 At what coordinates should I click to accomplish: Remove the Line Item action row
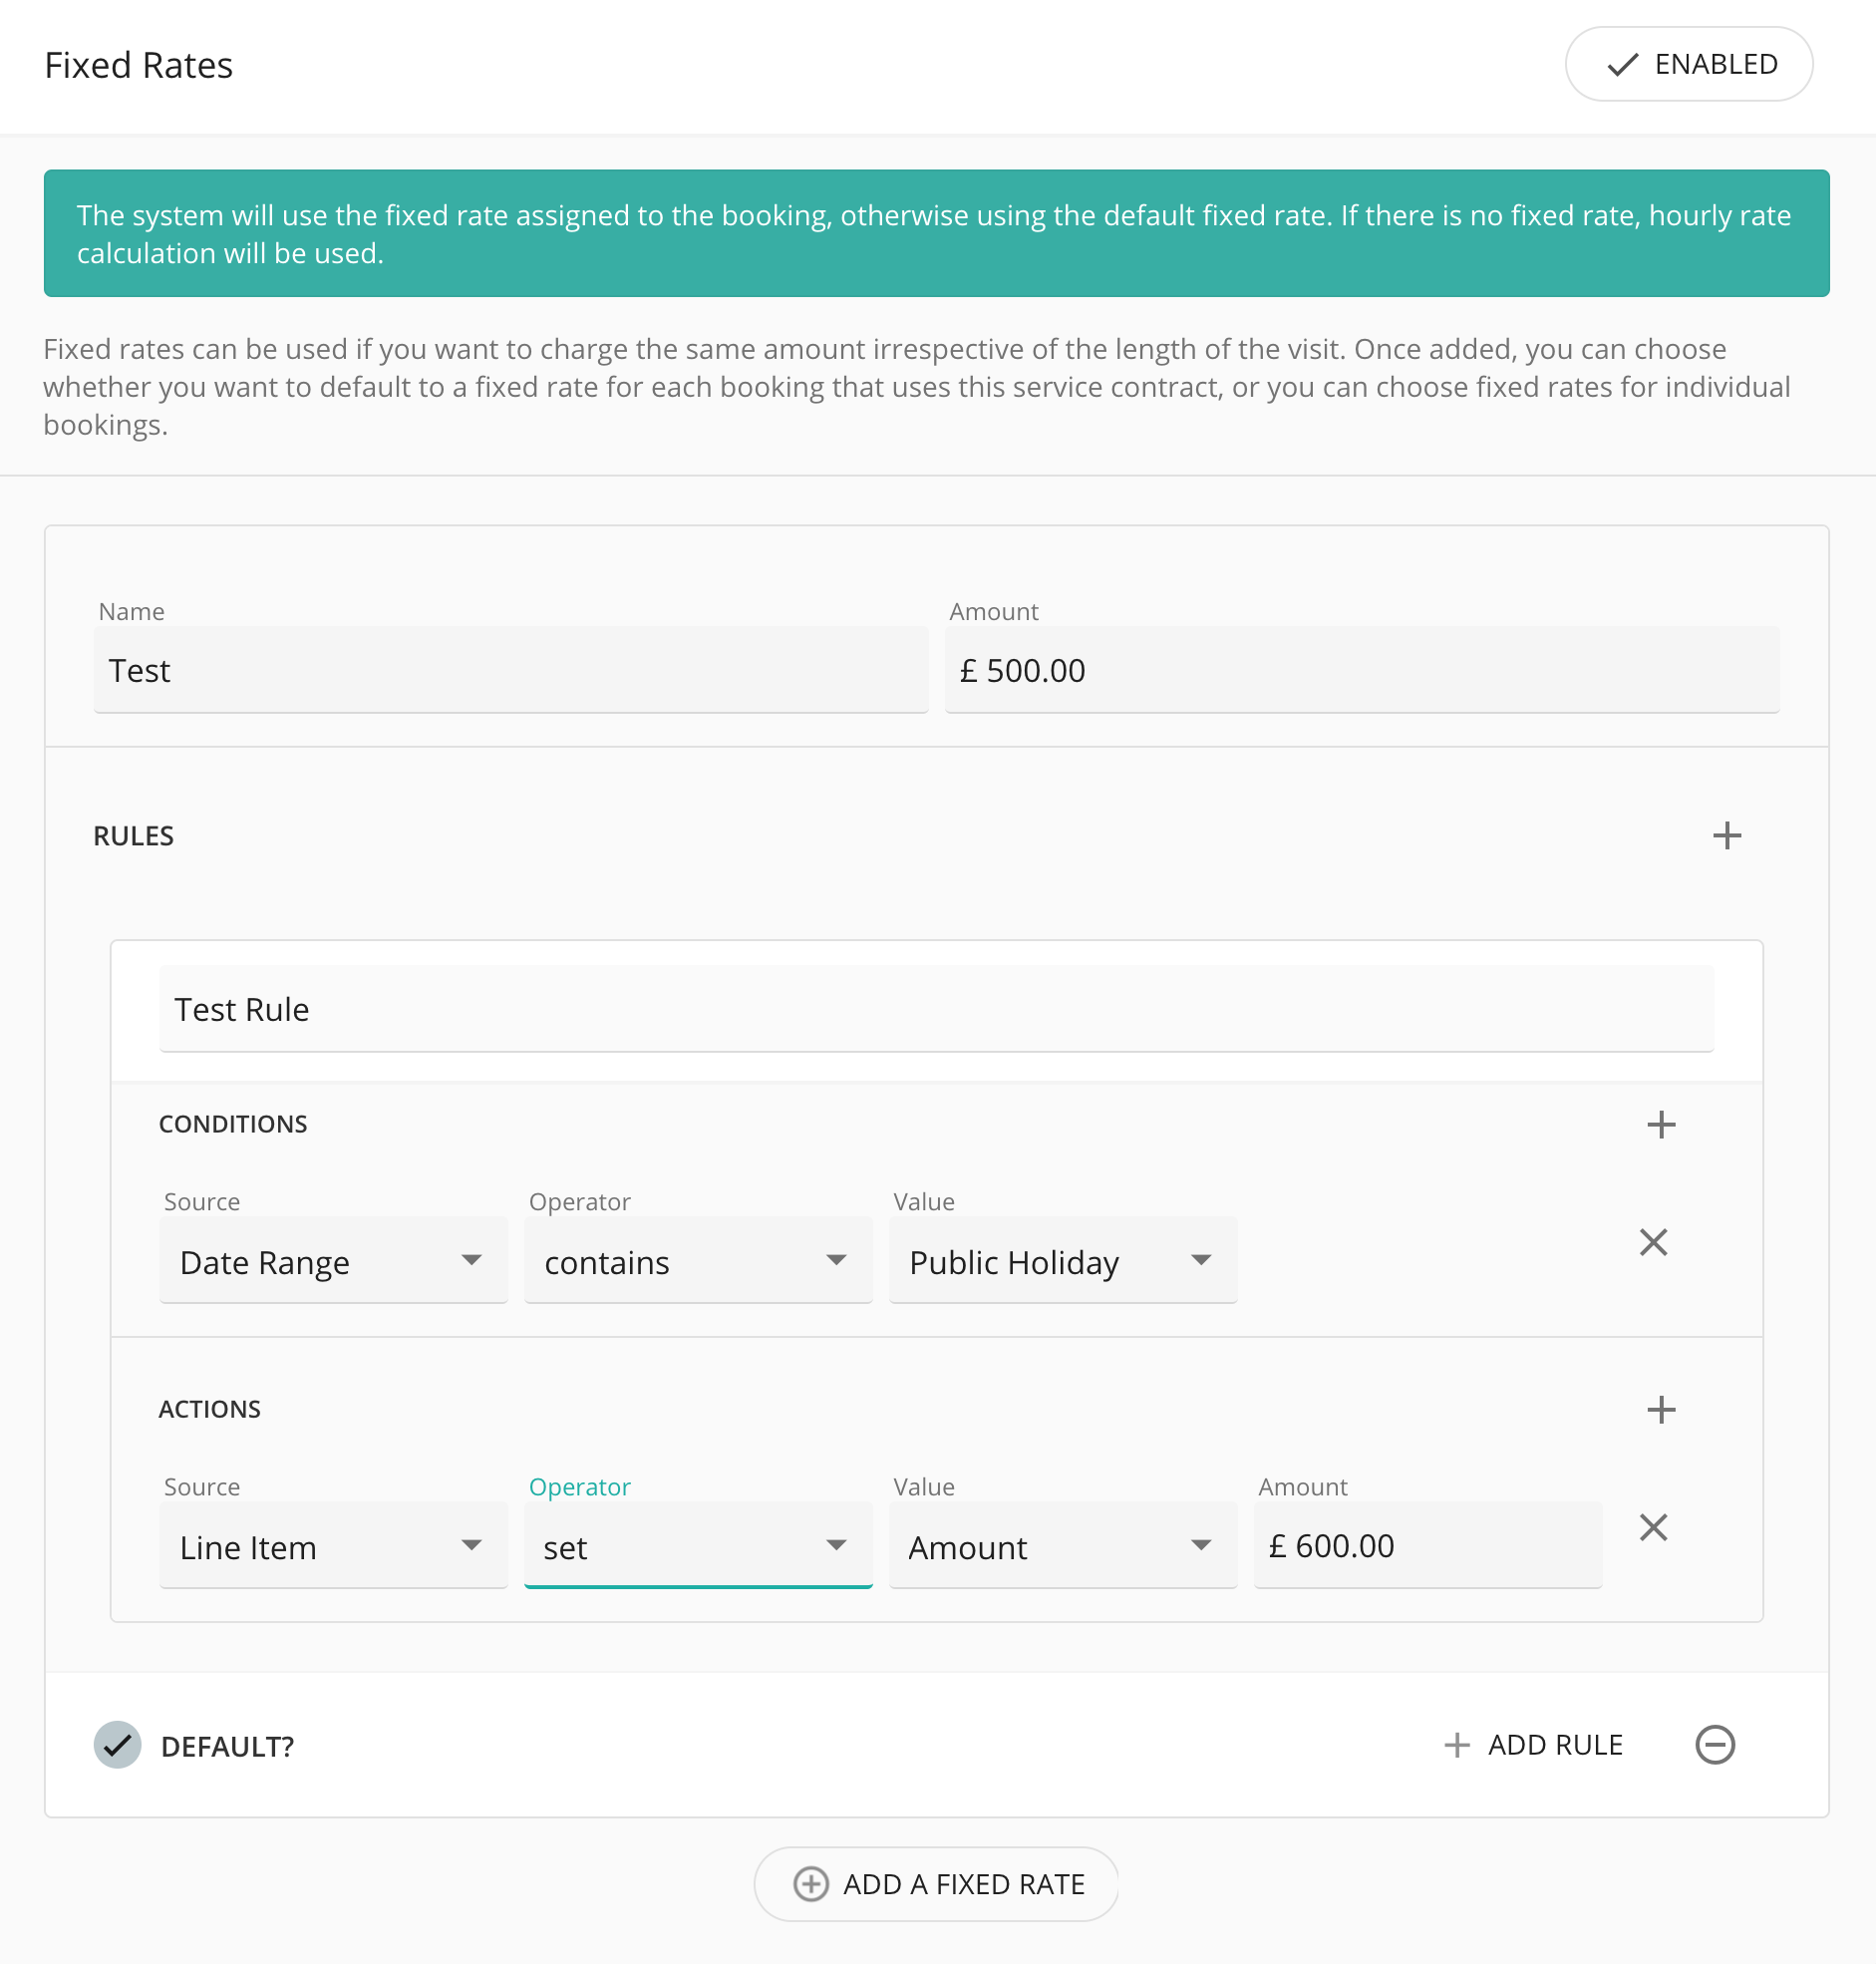[x=1653, y=1527]
